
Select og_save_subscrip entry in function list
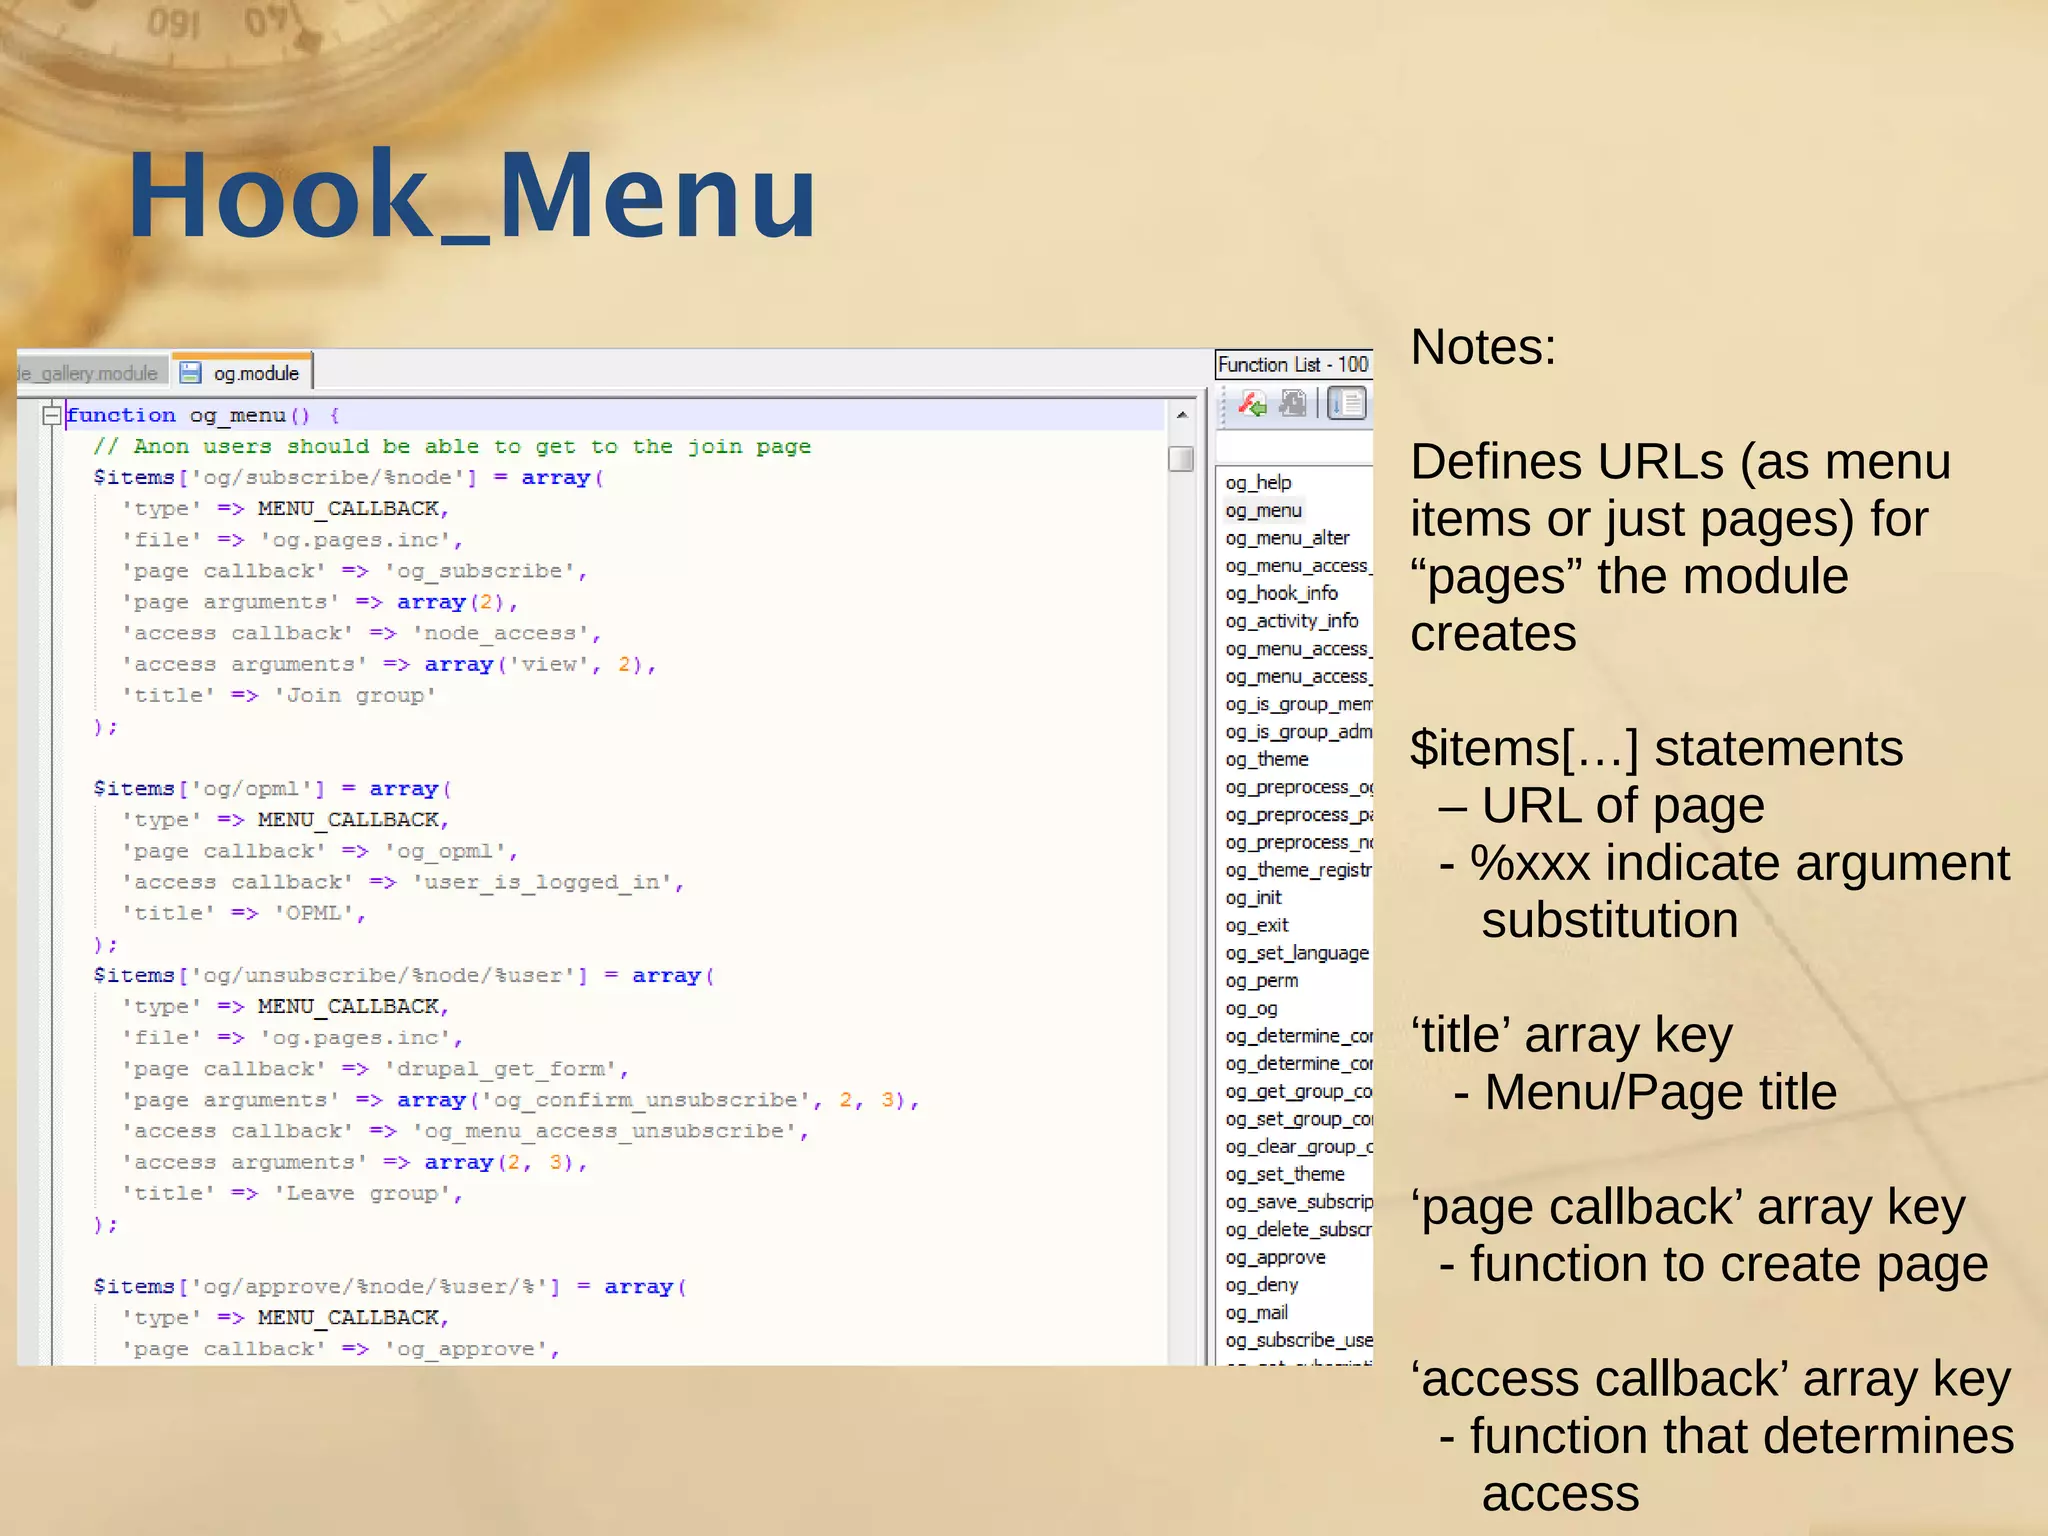(1298, 1202)
